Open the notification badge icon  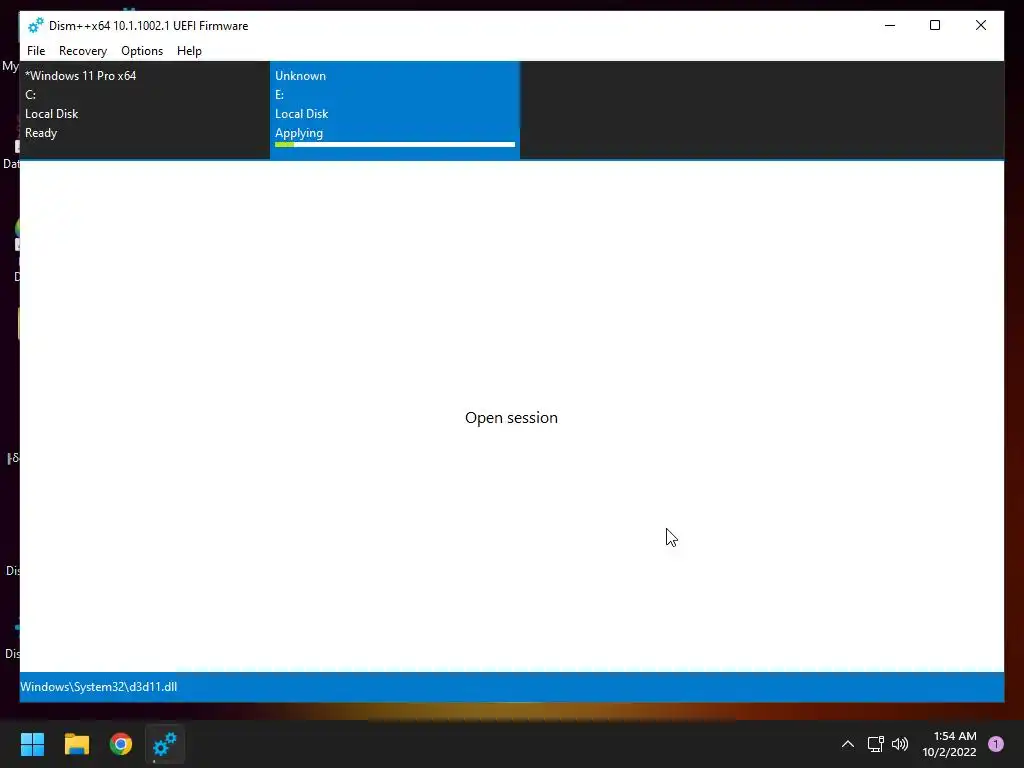click(995, 744)
